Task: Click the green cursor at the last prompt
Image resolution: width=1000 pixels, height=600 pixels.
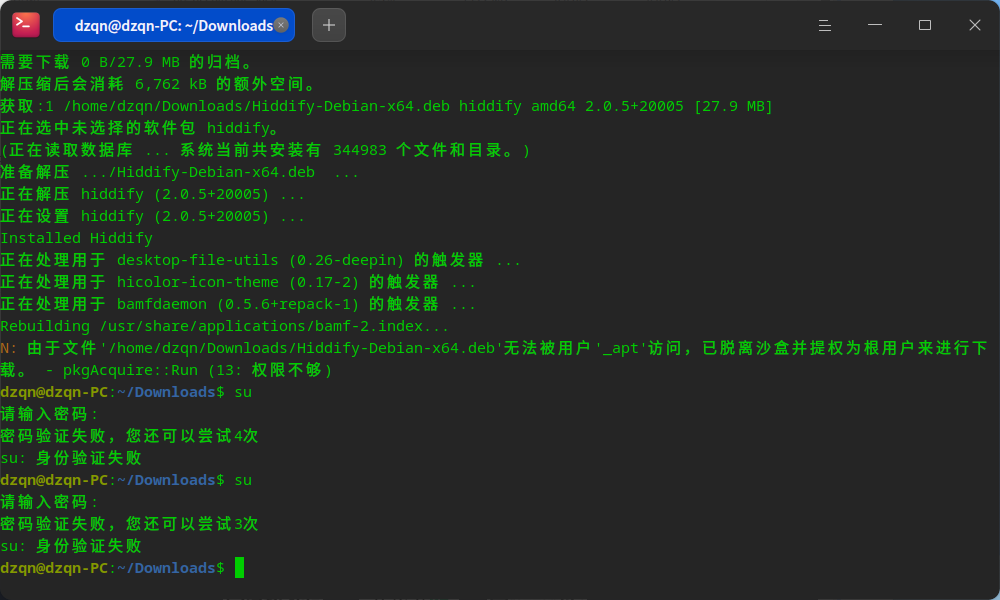Action: click(x=239, y=567)
